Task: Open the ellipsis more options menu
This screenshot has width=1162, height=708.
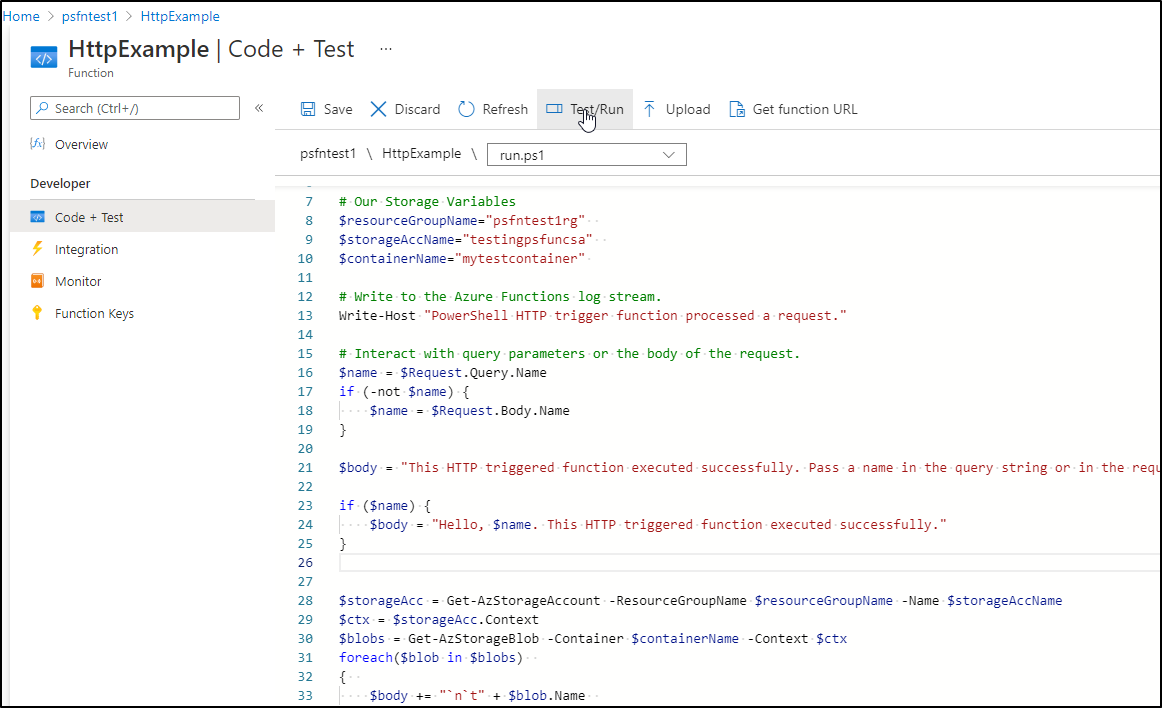Action: tap(386, 49)
